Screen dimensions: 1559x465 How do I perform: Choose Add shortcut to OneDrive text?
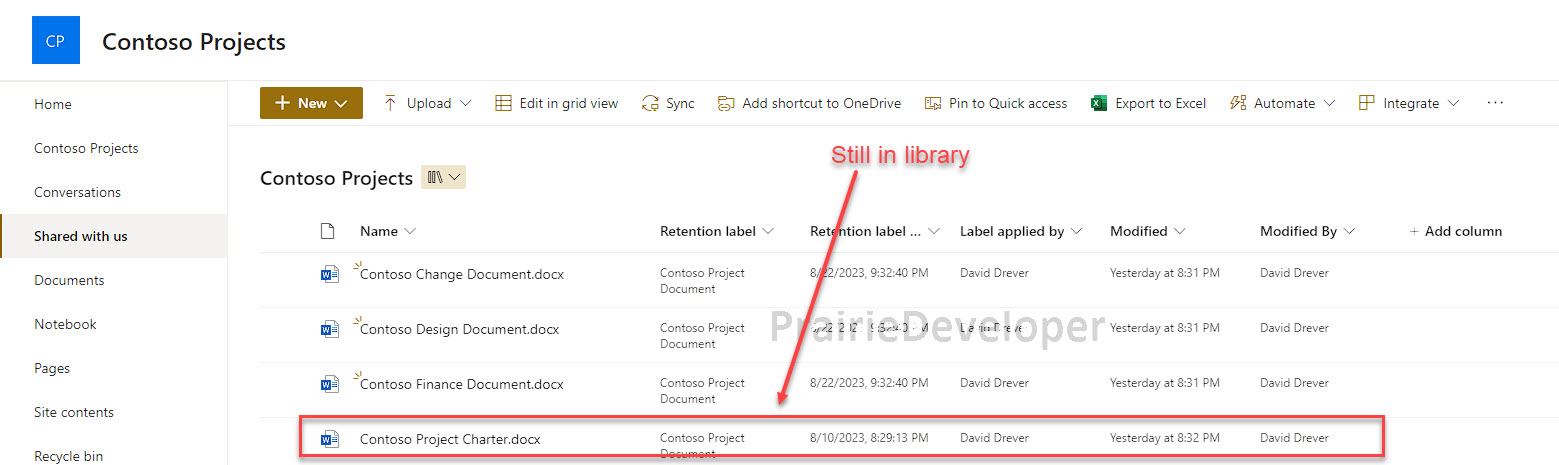(x=822, y=103)
